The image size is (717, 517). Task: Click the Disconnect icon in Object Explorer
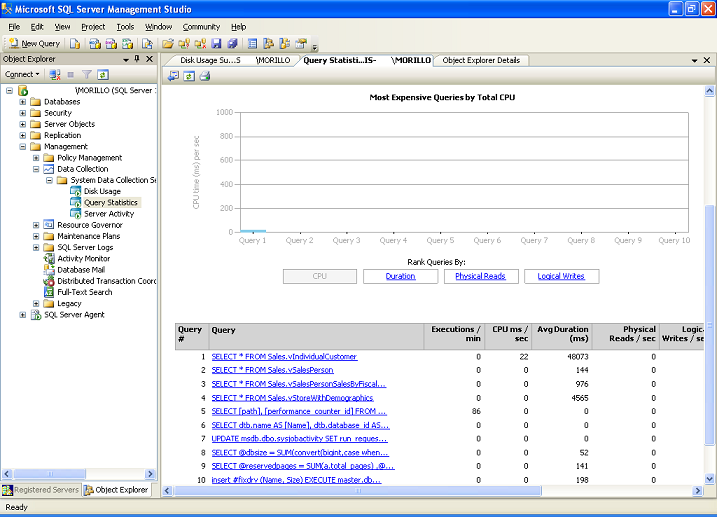[x=55, y=75]
